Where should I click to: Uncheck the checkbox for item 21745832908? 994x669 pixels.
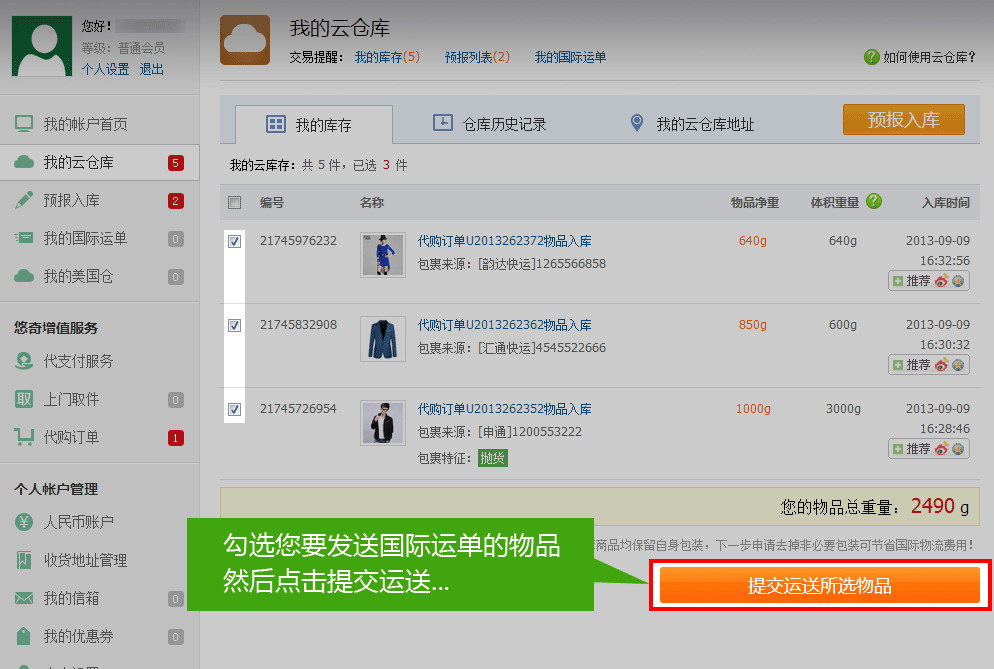(235, 325)
